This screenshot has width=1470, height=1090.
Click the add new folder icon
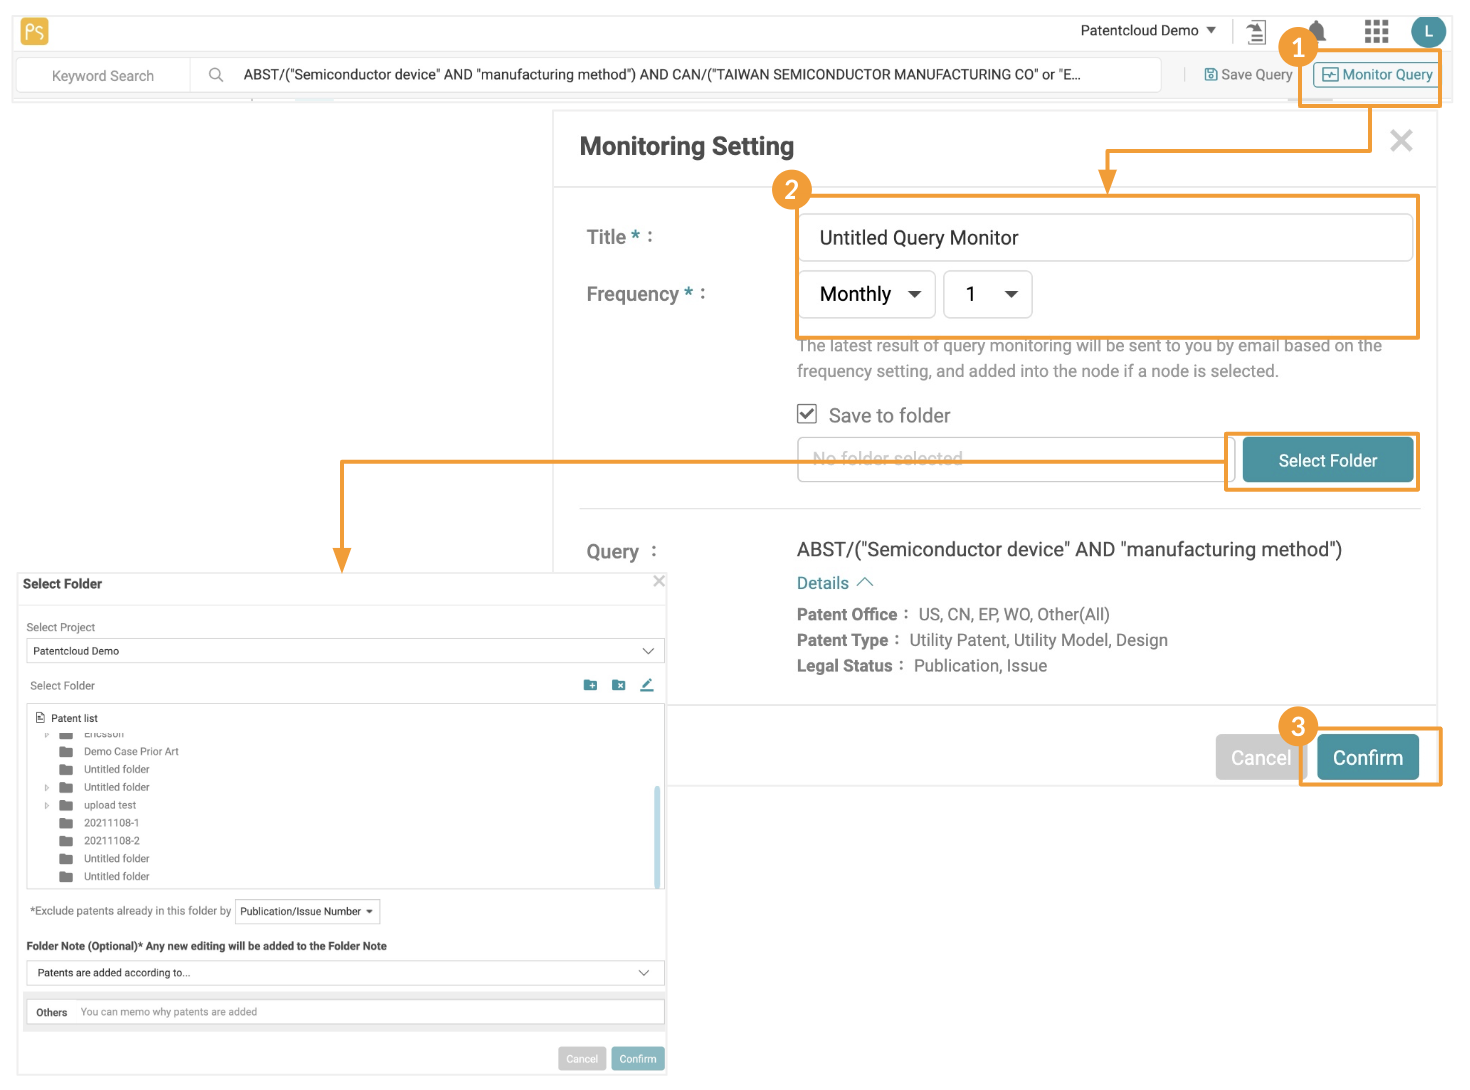click(590, 685)
